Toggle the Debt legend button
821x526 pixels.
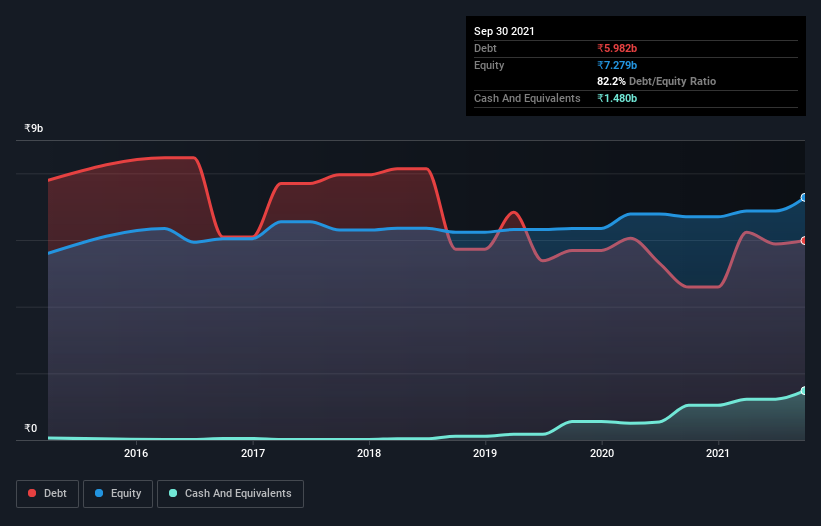coord(48,494)
